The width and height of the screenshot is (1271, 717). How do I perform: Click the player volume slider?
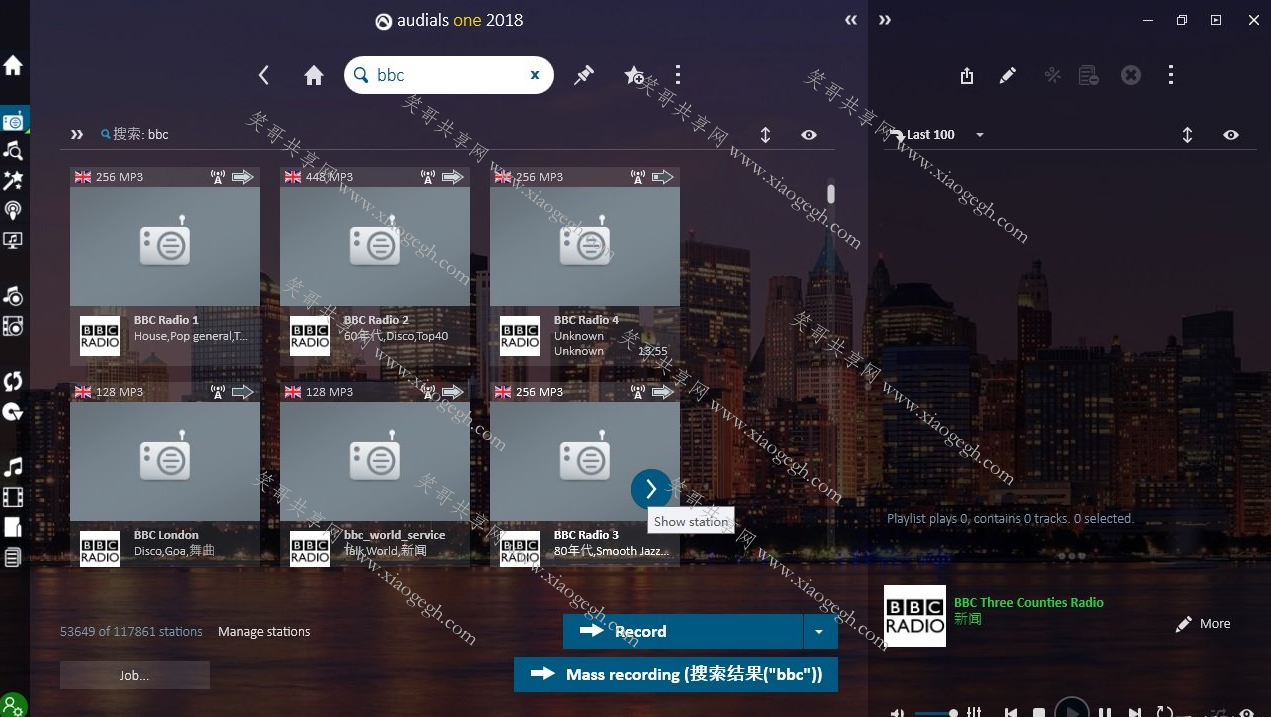[936, 713]
